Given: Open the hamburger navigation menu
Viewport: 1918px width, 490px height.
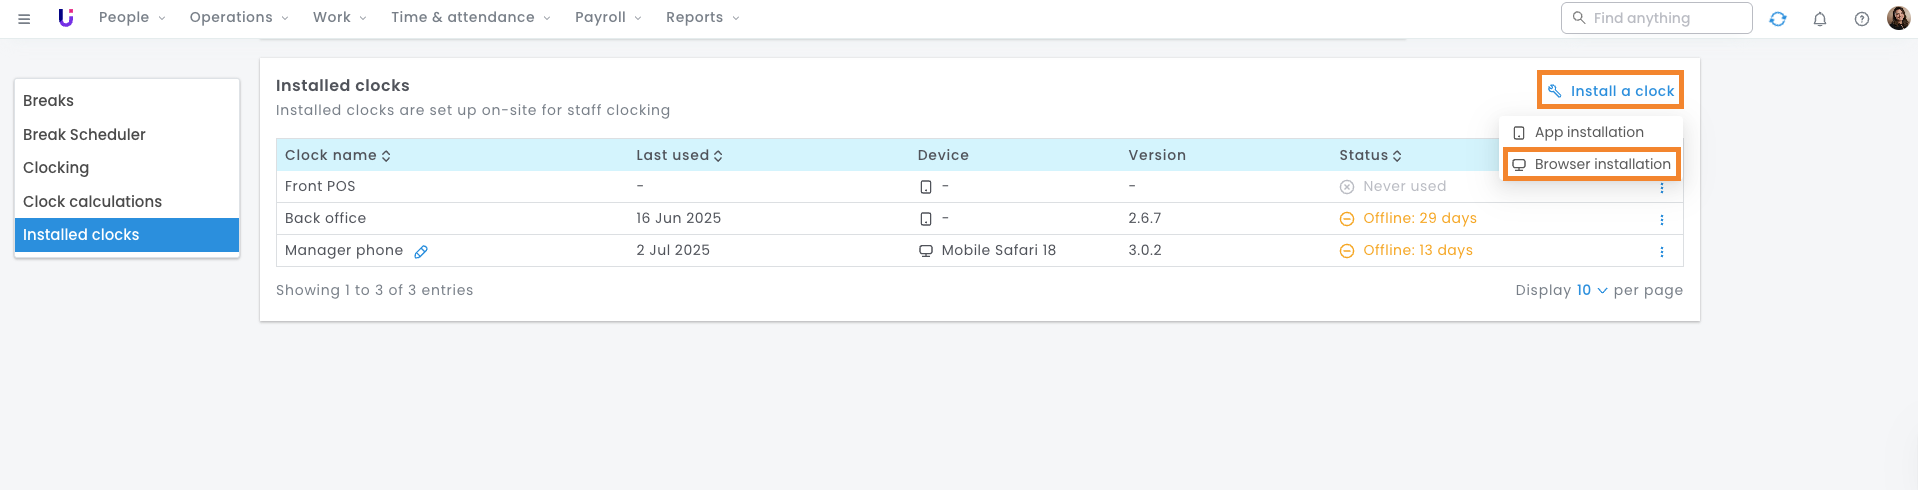Looking at the screenshot, I should (24, 18).
